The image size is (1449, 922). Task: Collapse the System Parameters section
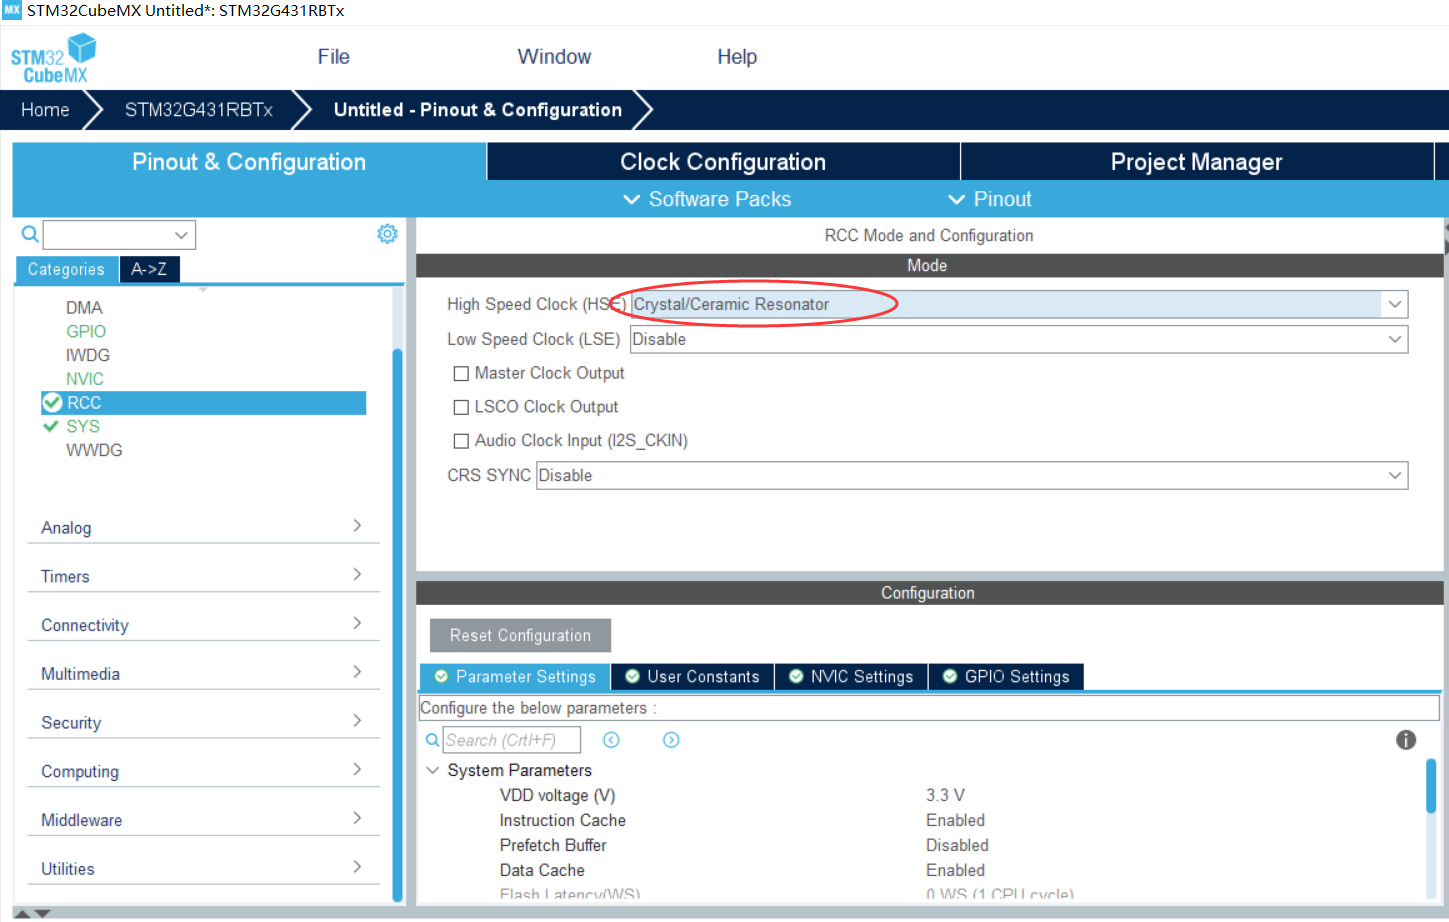(x=433, y=770)
